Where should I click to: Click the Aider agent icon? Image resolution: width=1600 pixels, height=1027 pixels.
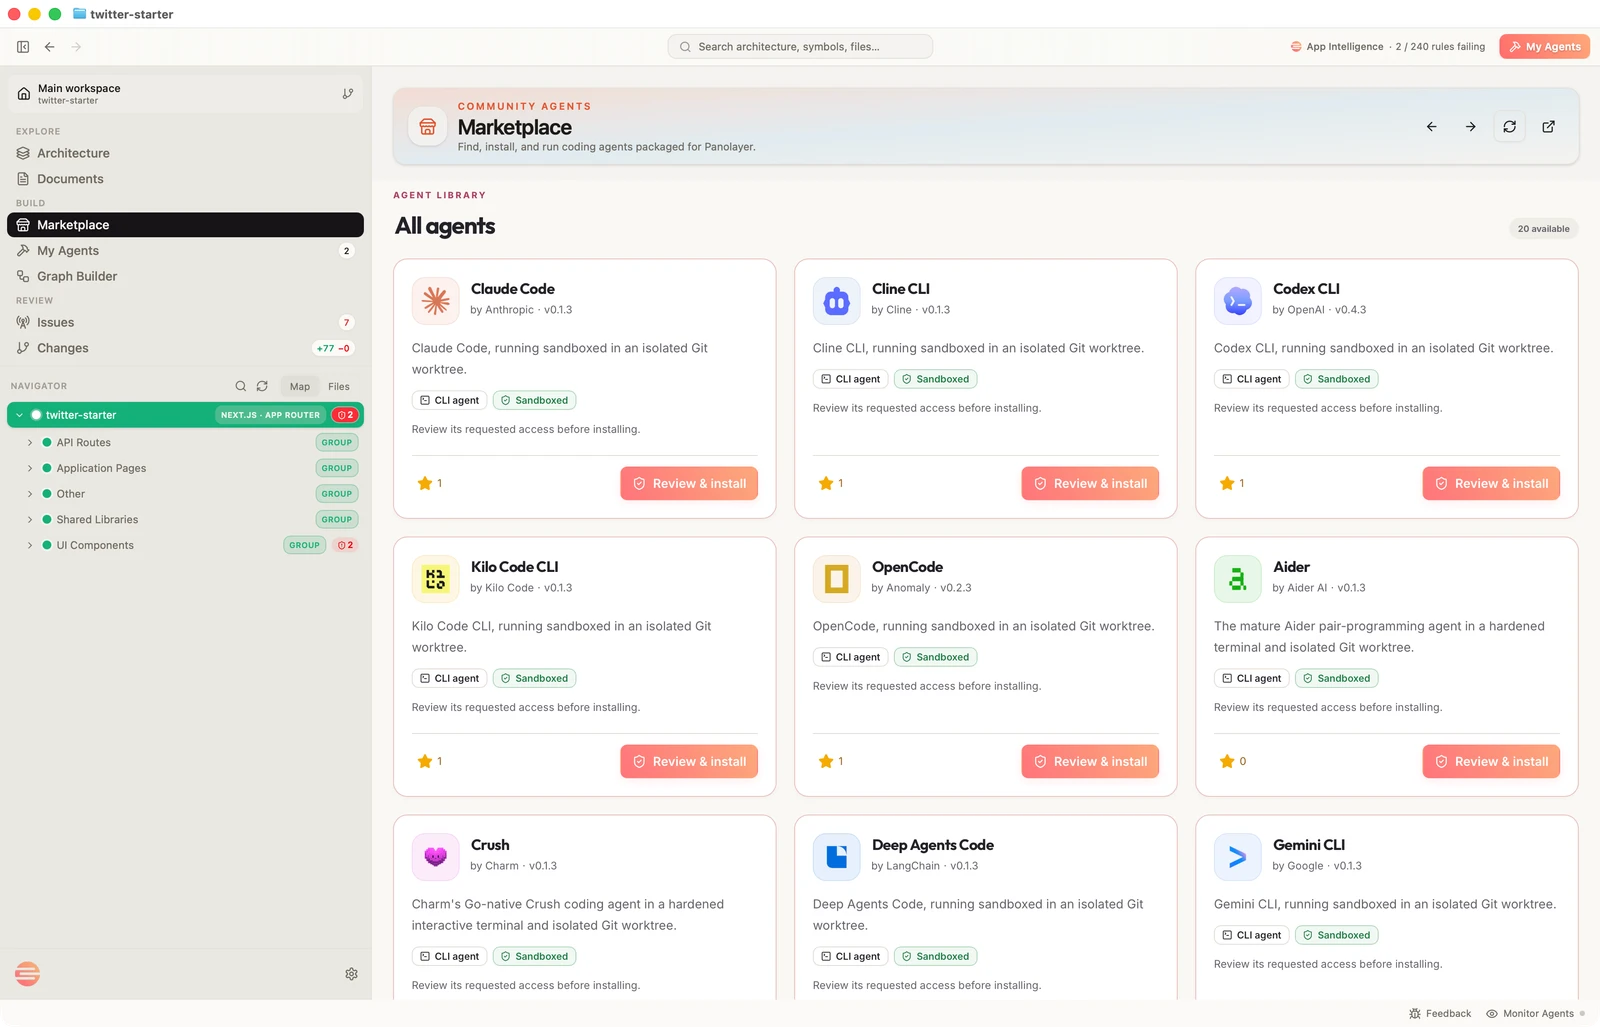point(1238,579)
